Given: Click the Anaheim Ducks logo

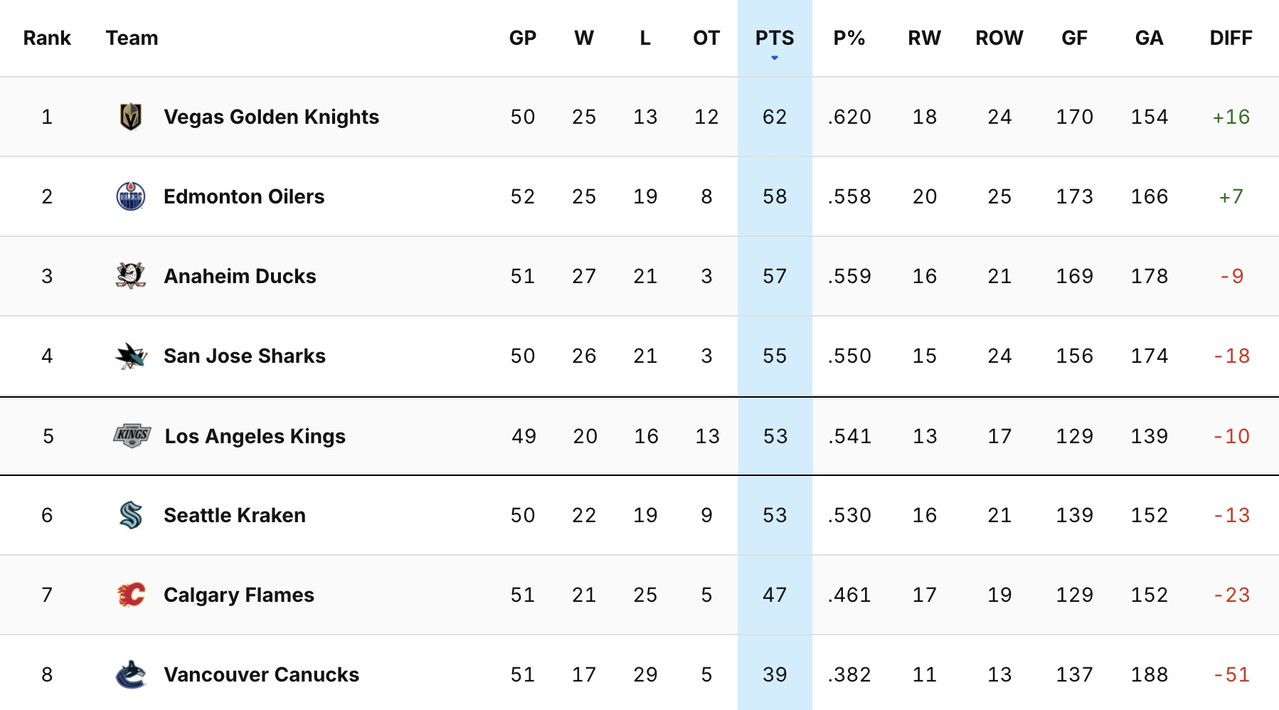Looking at the screenshot, I should coord(131,276).
